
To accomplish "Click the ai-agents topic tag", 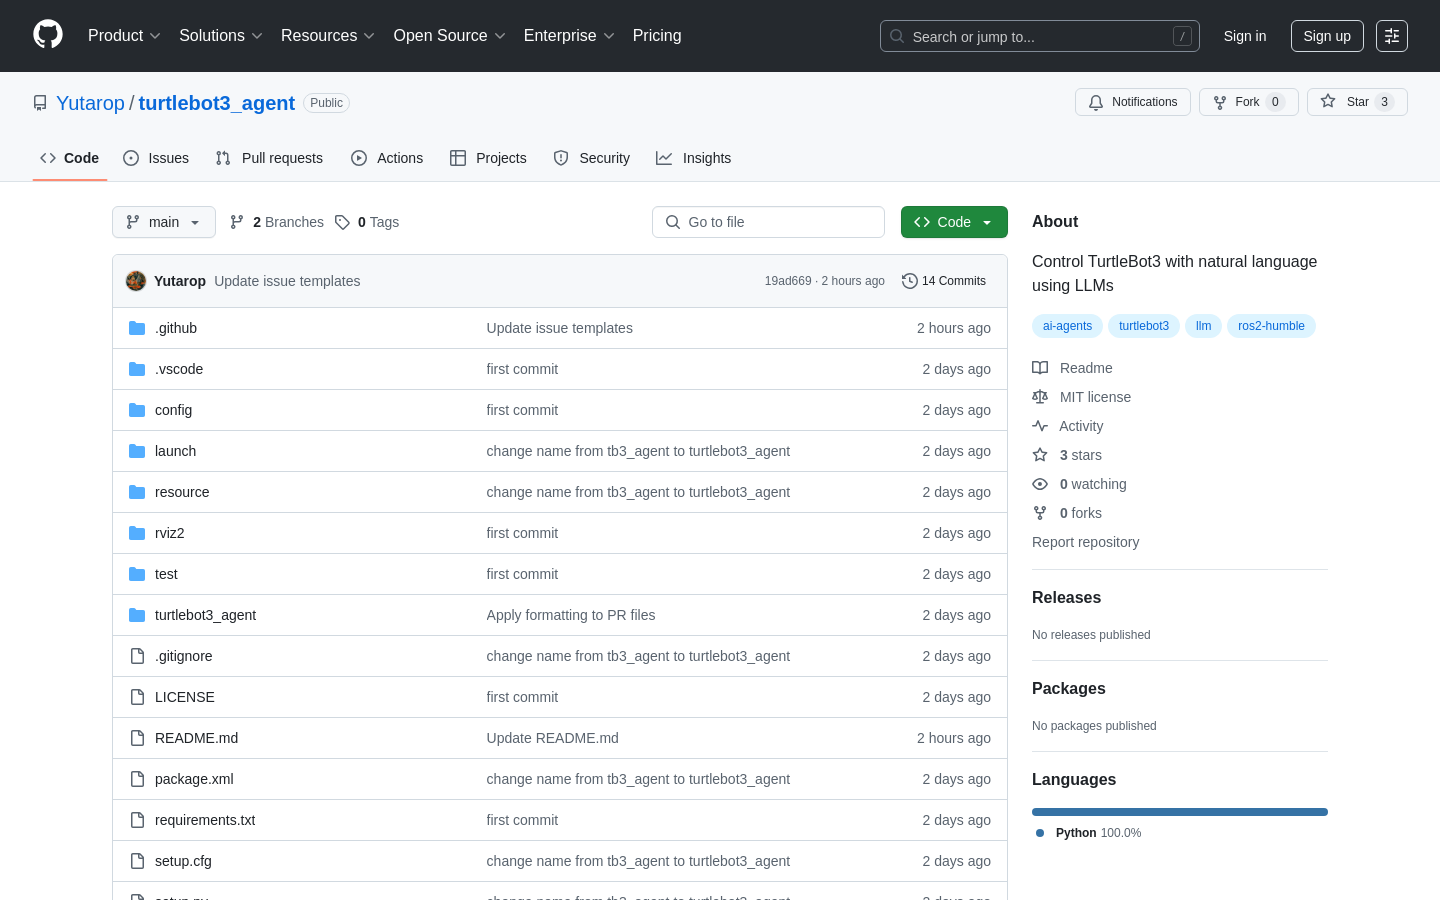I will (1067, 326).
